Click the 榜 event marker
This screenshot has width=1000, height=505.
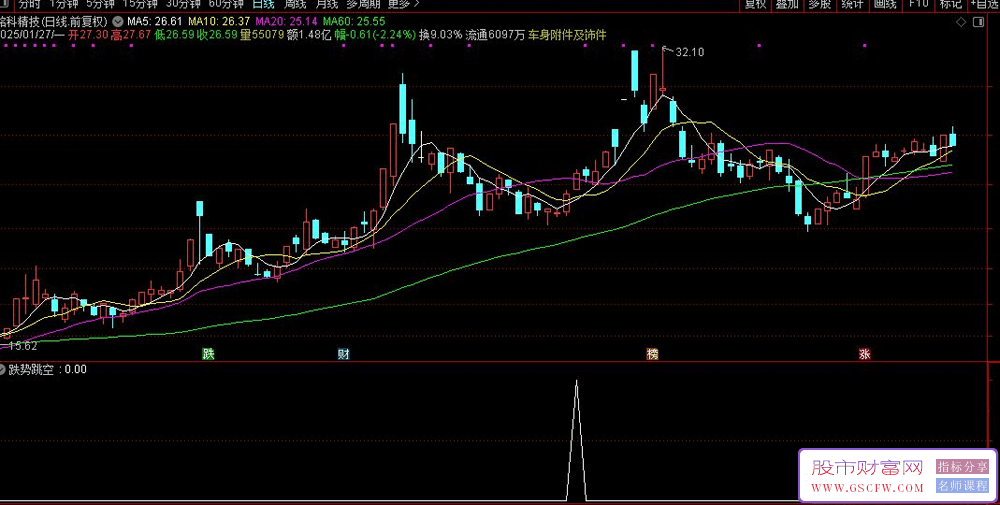[652, 354]
